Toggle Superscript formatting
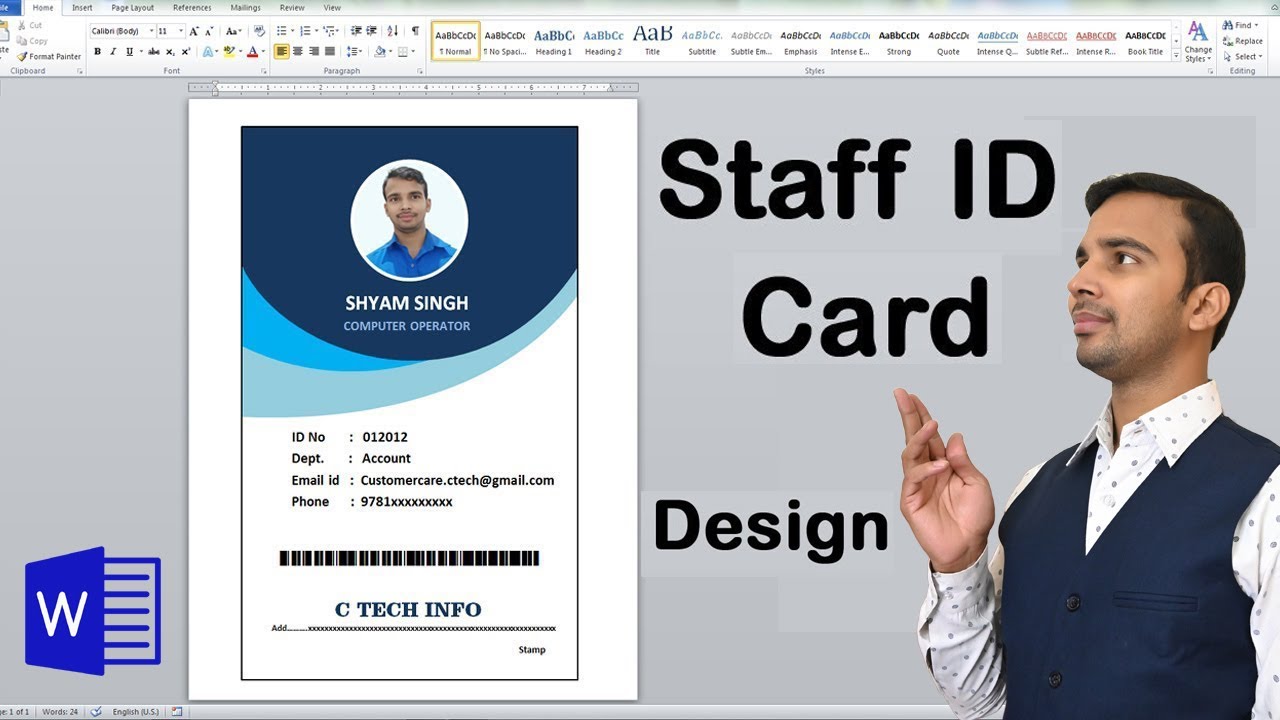This screenshot has width=1280, height=720. pyautogui.click(x=186, y=51)
